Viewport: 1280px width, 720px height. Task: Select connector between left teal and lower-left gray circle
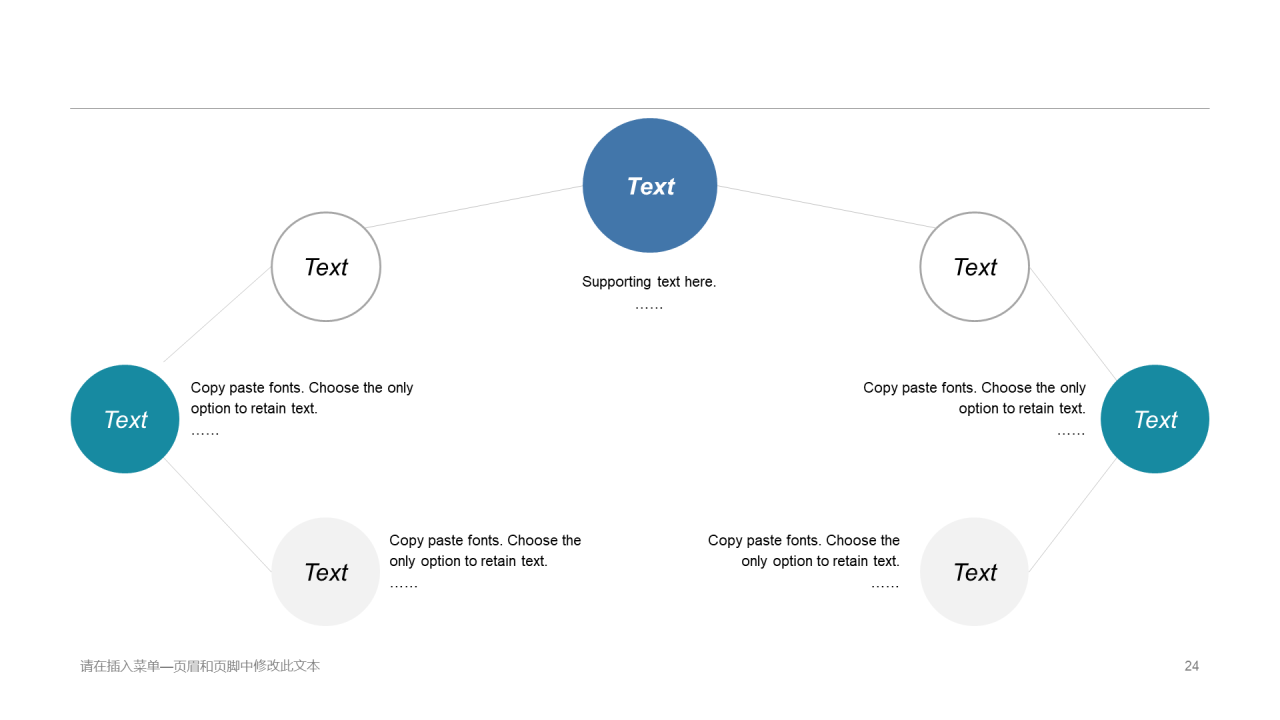tap(220, 516)
